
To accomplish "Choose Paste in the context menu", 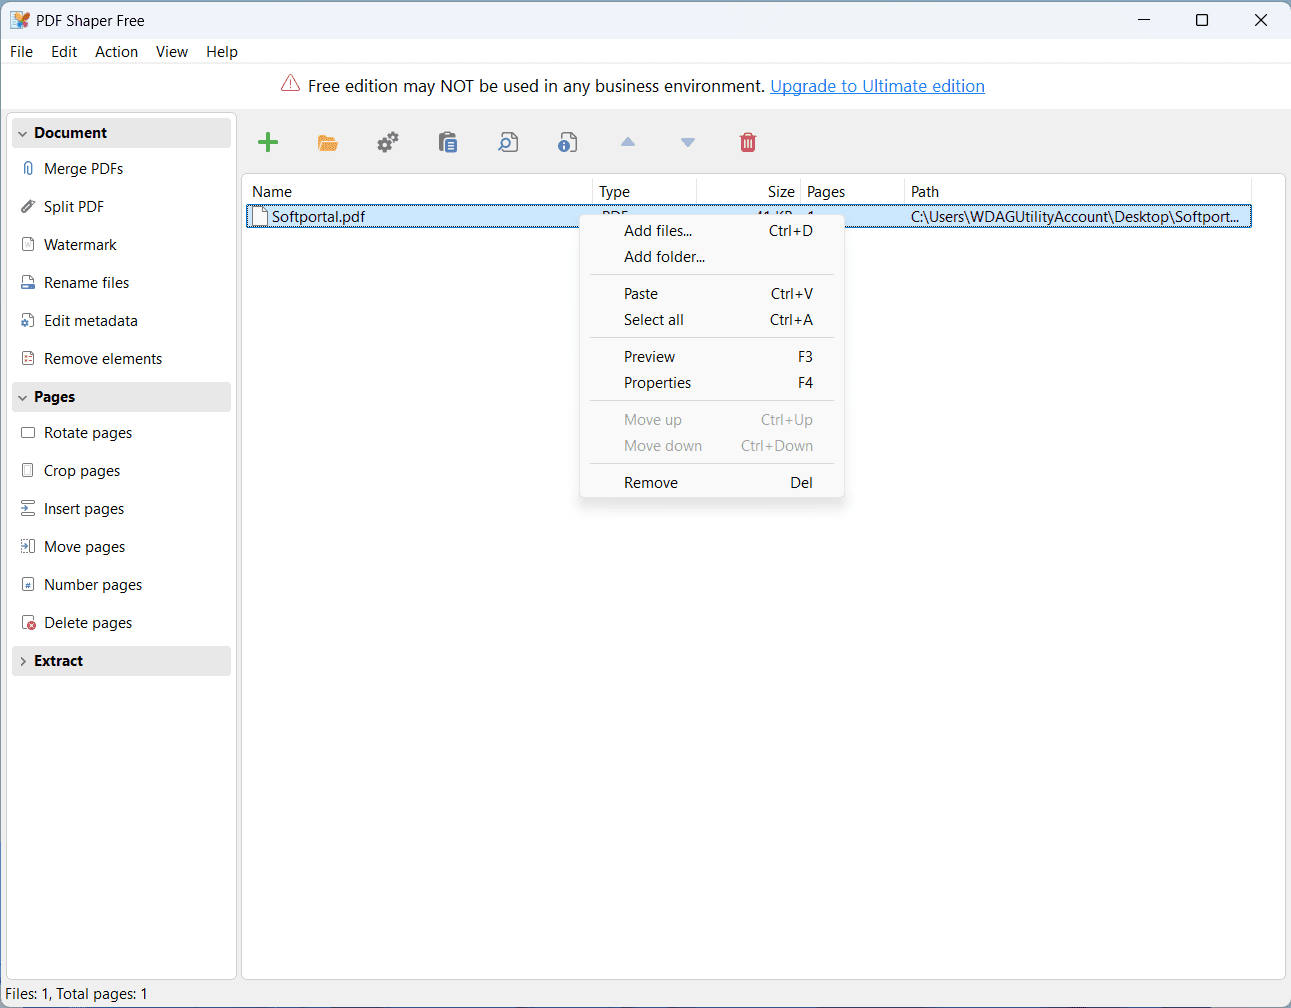I will 712,294.
